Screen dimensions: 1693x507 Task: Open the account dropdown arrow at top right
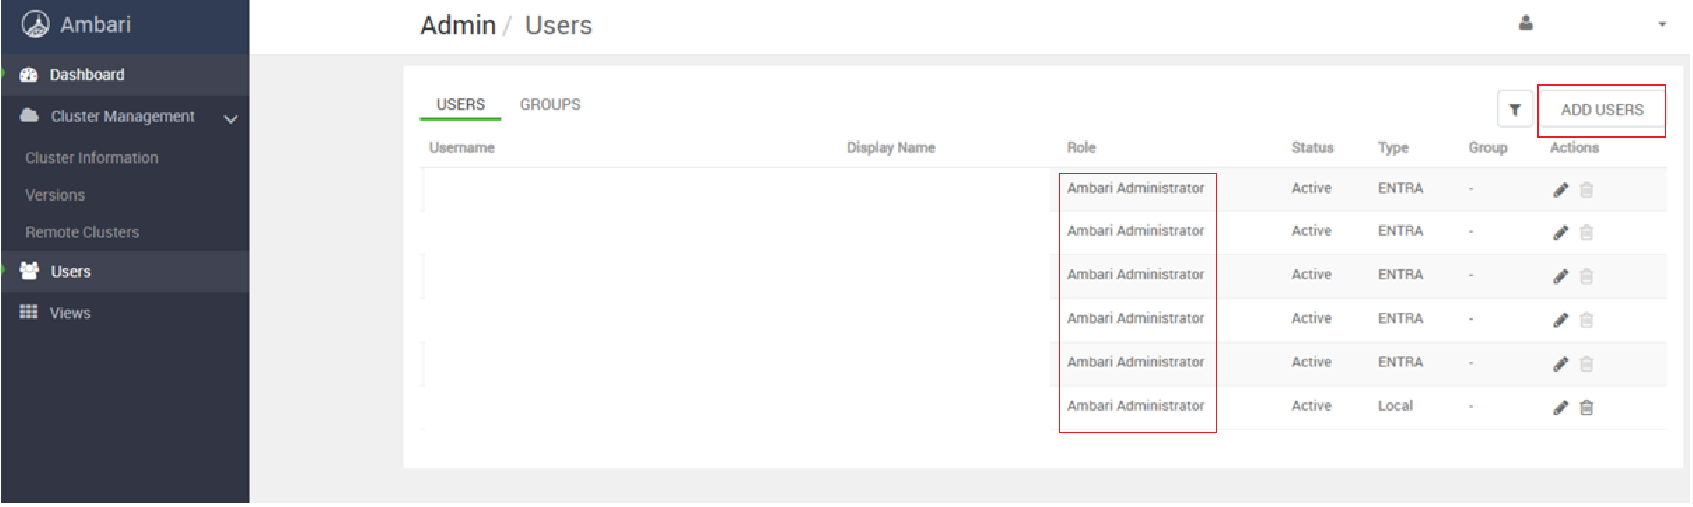click(x=1662, y=24)
